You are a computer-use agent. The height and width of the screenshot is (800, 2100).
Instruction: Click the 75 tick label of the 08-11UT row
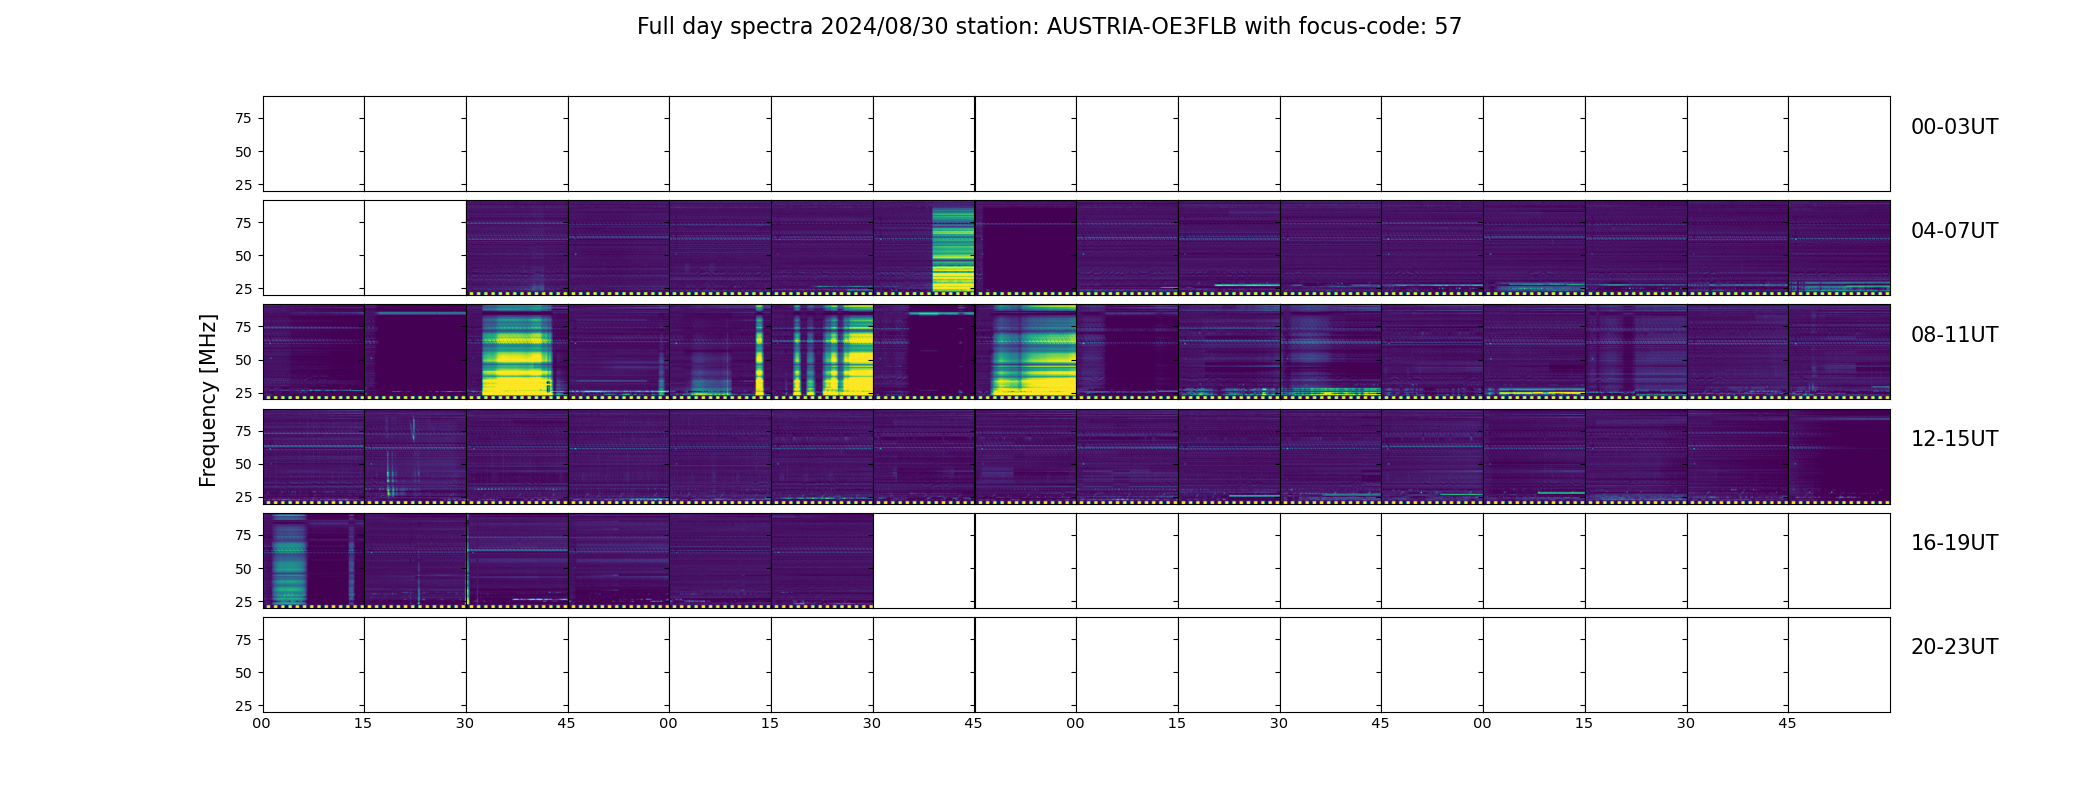[x=243, y=327]
